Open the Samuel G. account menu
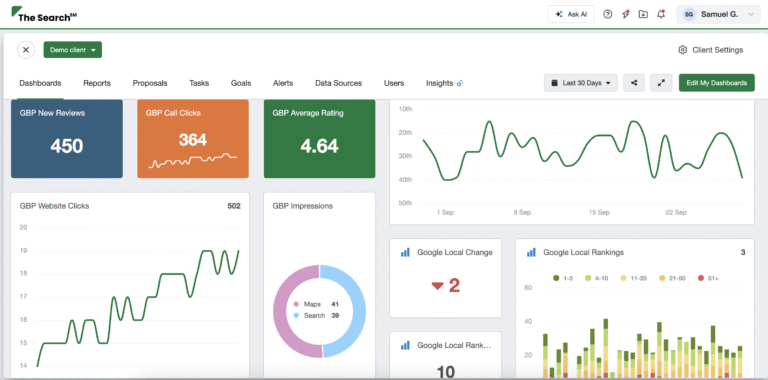 (719, 15)
